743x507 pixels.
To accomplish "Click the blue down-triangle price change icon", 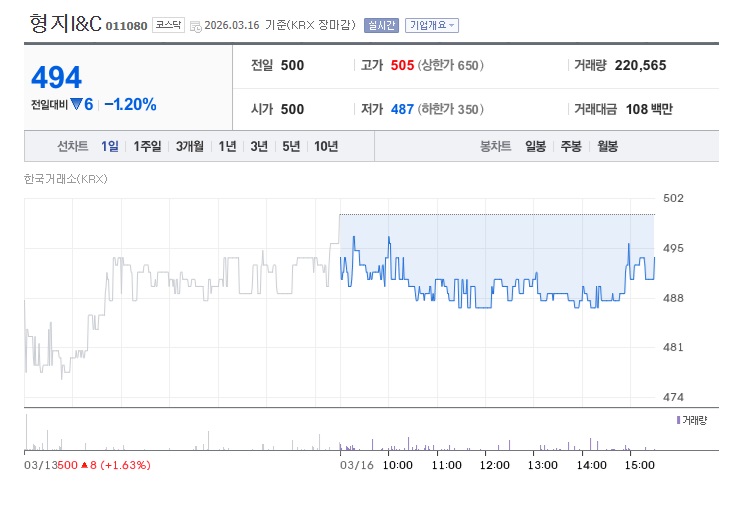I will 75,104.
